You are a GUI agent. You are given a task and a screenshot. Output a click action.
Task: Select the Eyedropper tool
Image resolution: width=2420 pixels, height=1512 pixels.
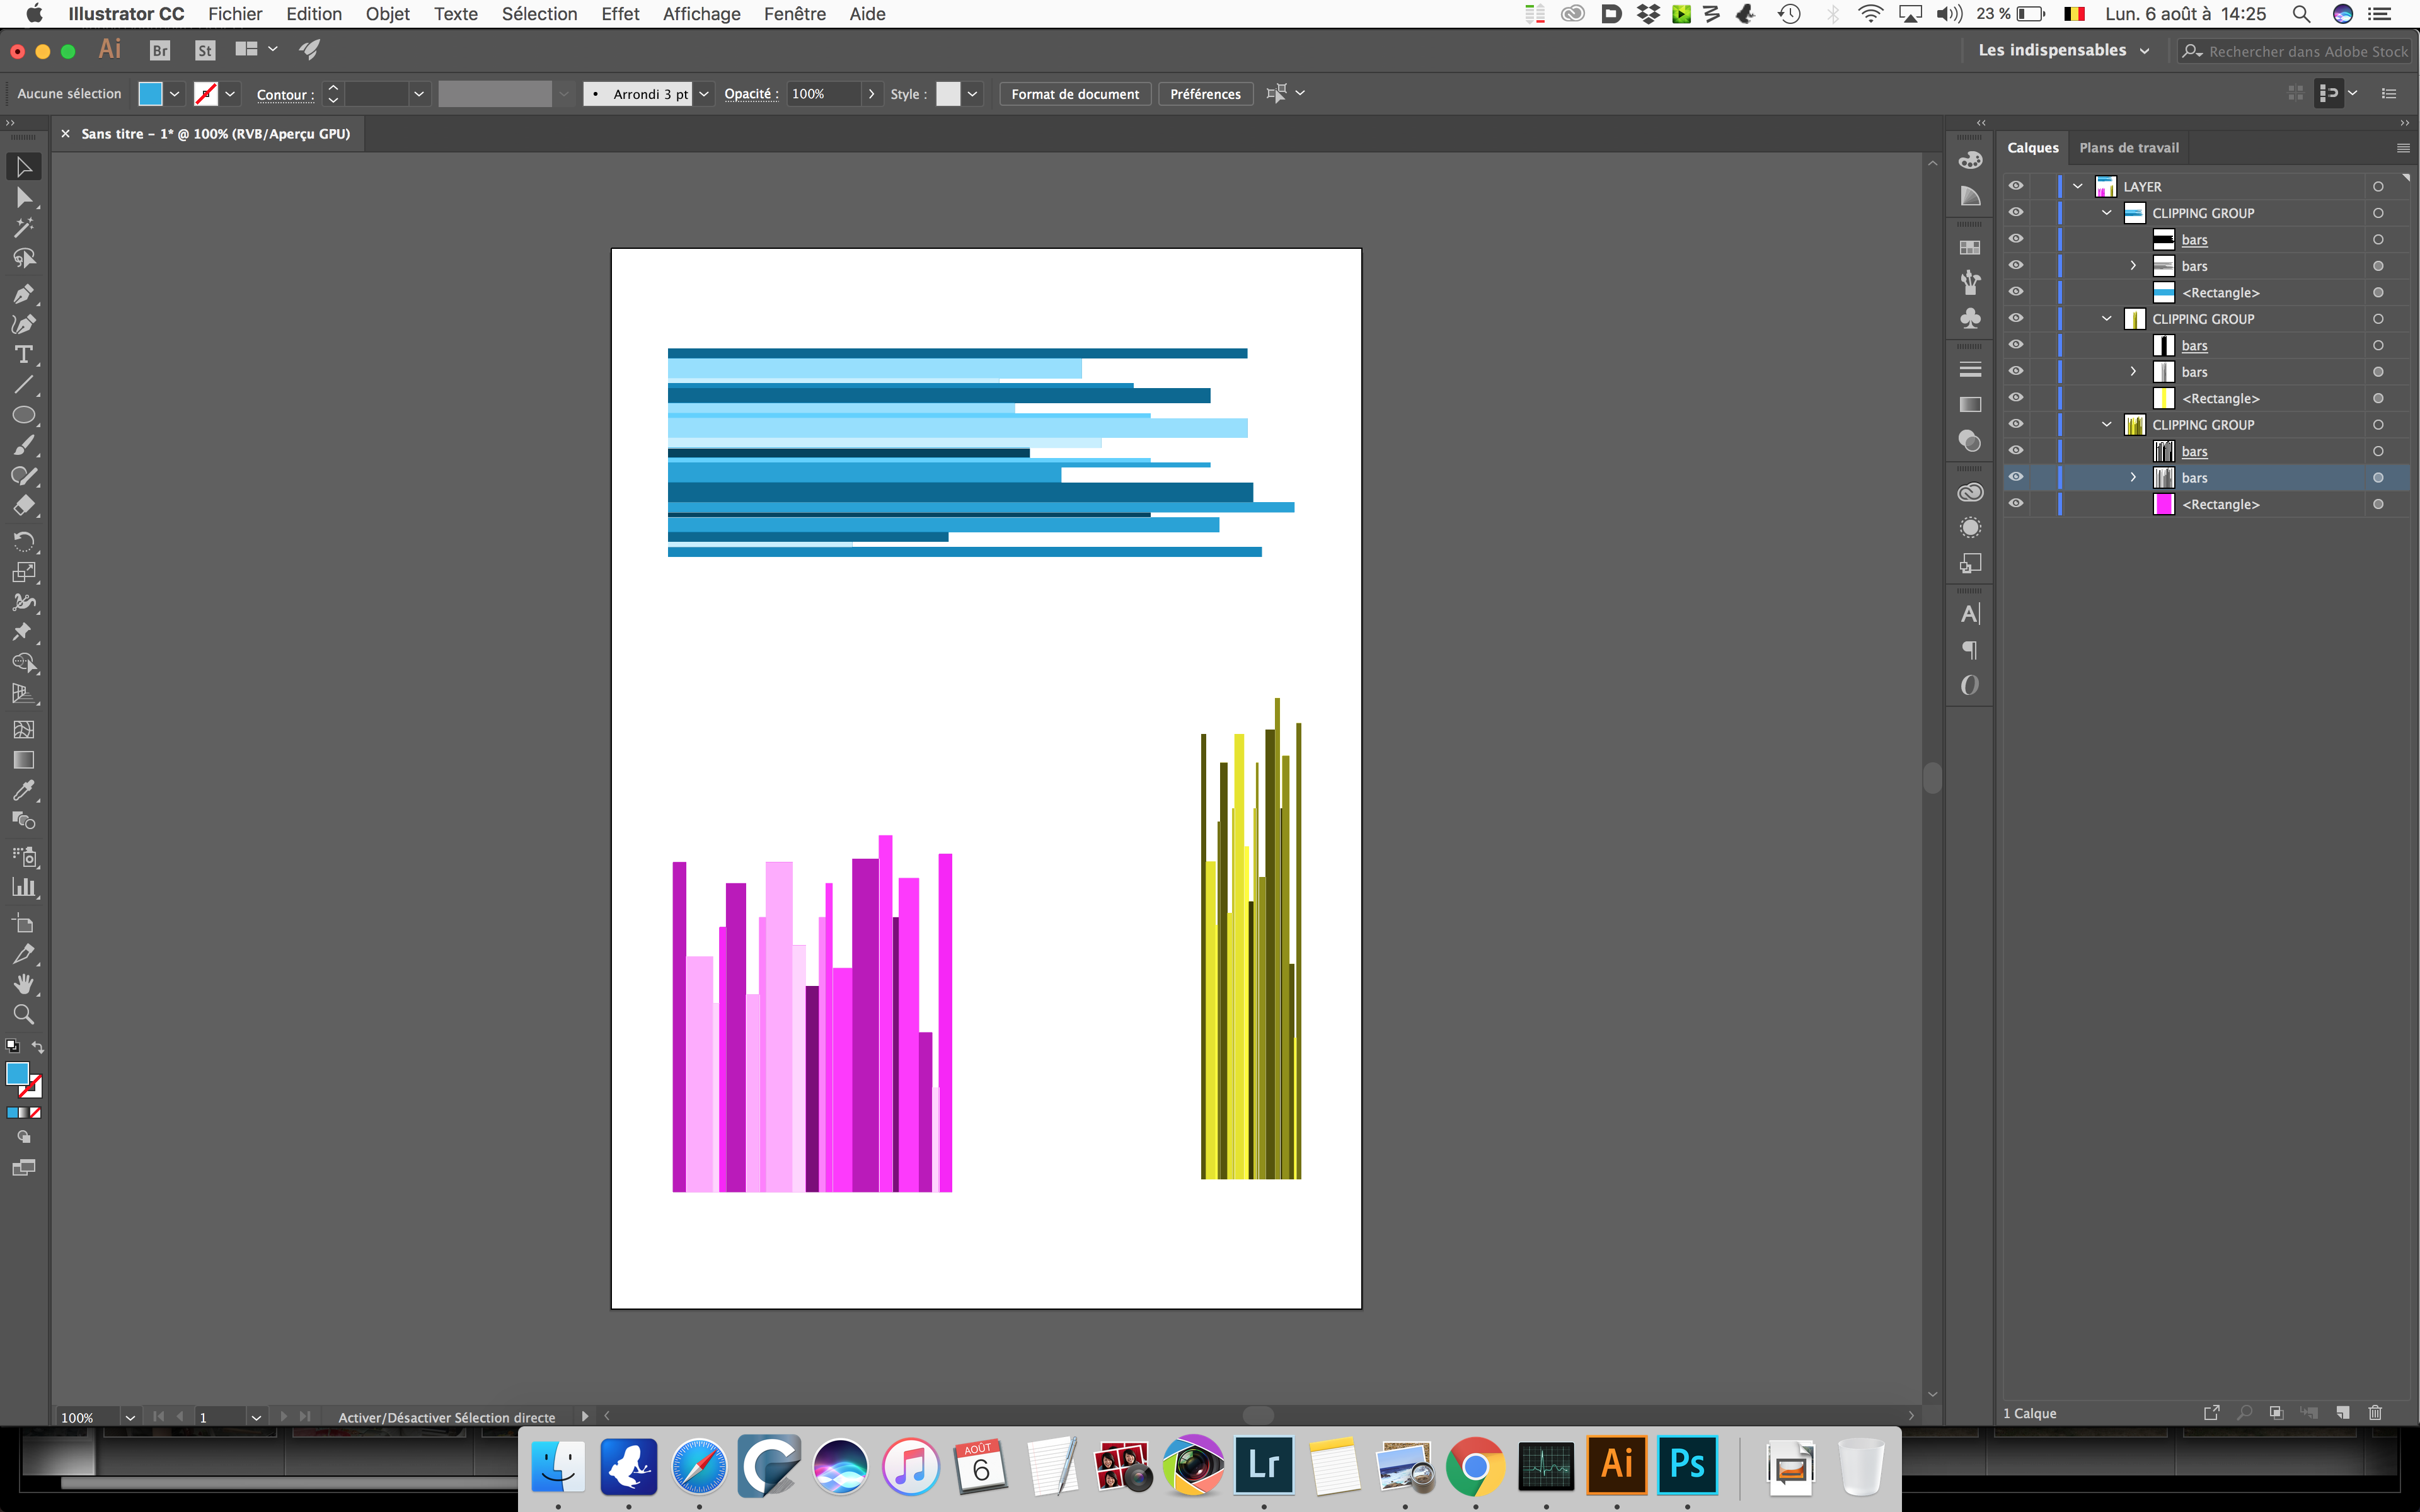click(x=23, y=790)
